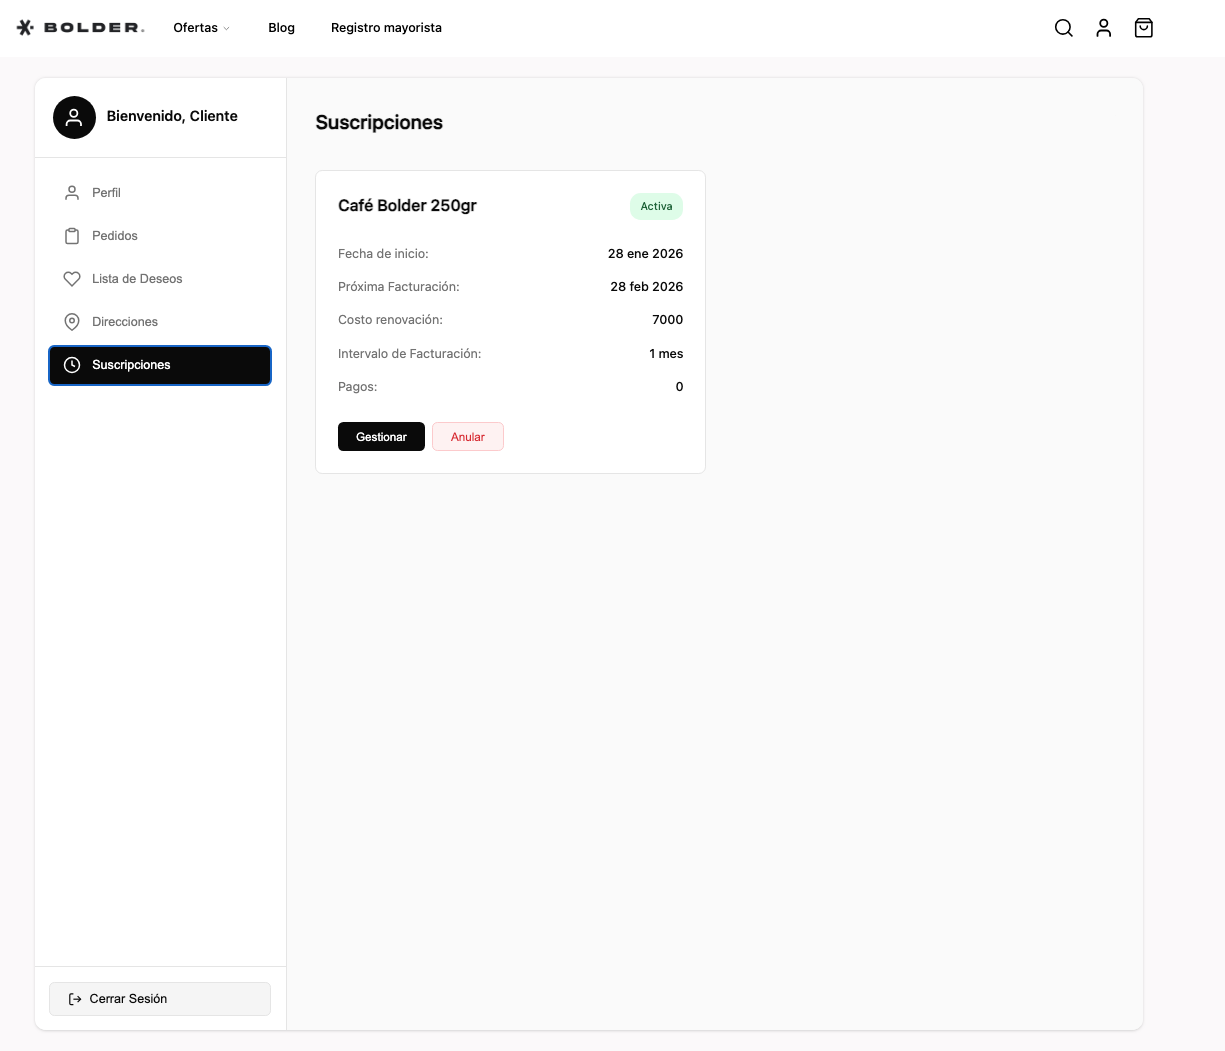Open the search magnifier icon
Image resolution: width=1225 pixels, height=1051 pixels.
click(x=1064, y=28)
